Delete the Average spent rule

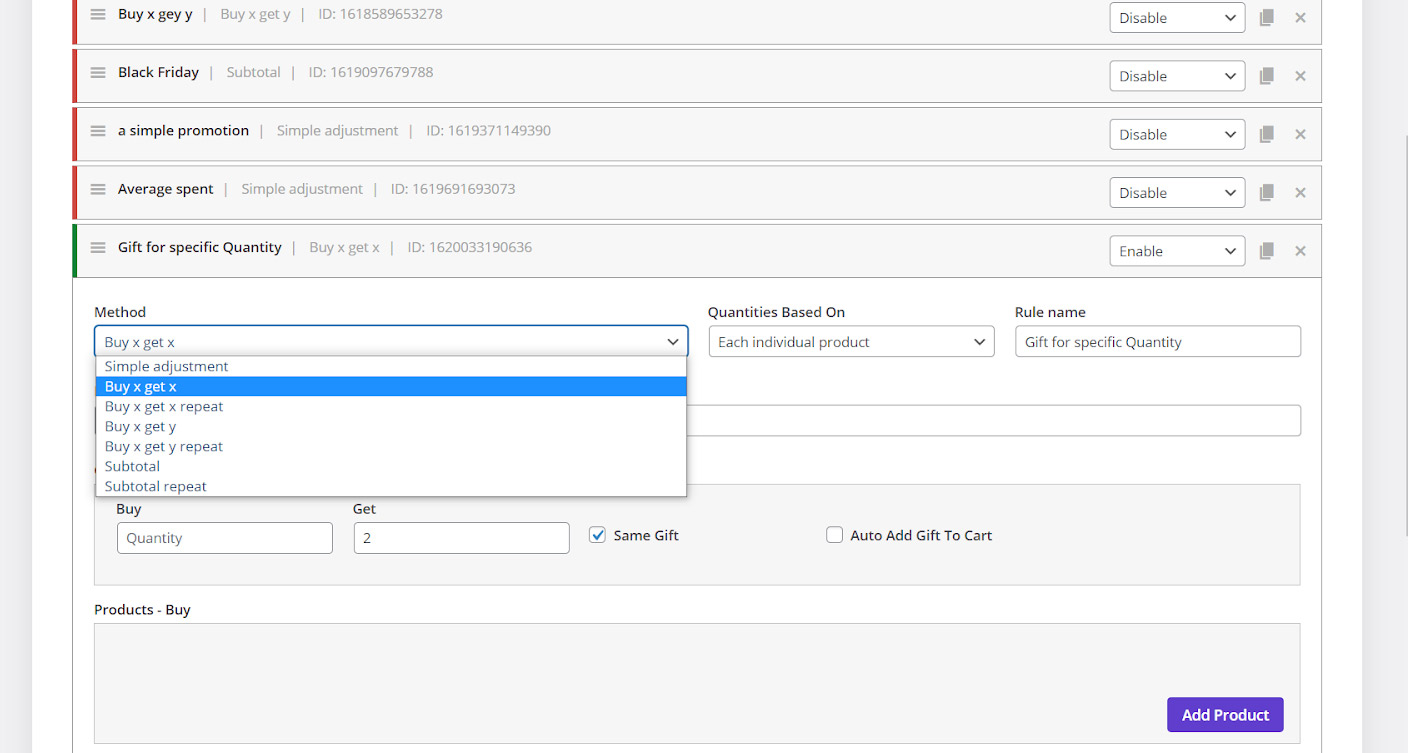(x=1300, y=193)
